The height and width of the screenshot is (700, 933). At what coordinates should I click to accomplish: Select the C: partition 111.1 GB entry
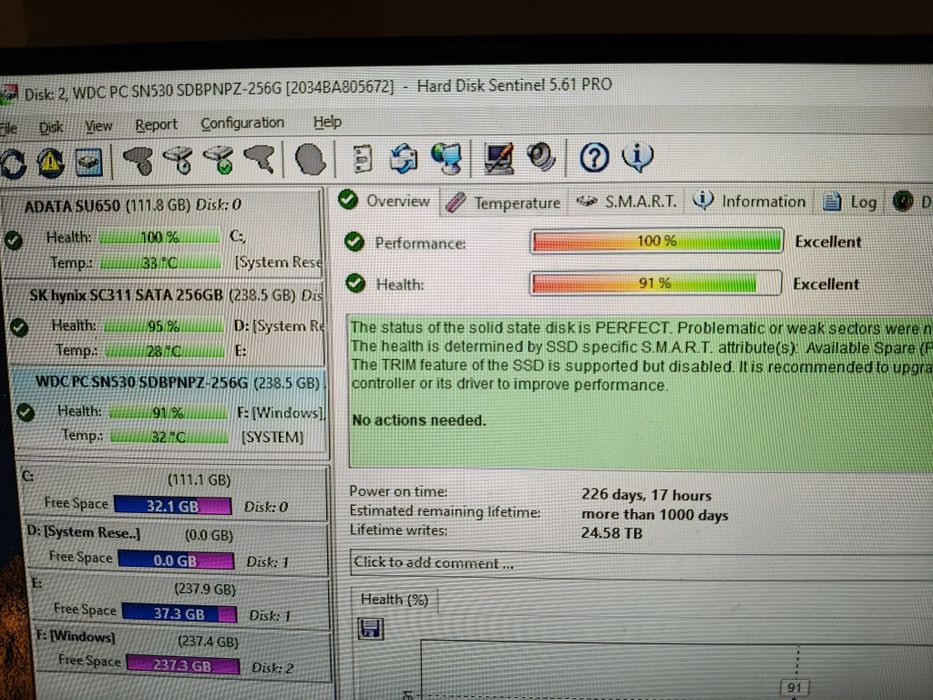[x=173, y=493]
